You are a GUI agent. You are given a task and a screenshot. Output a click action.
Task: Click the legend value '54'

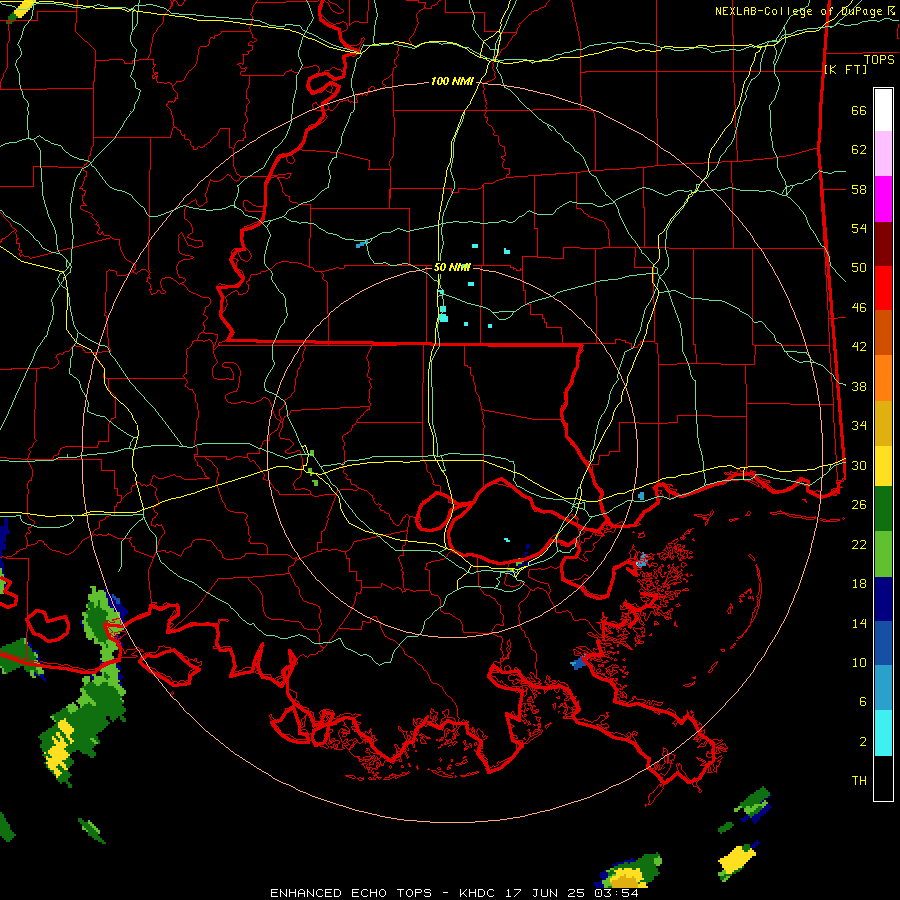coord(859,228)
